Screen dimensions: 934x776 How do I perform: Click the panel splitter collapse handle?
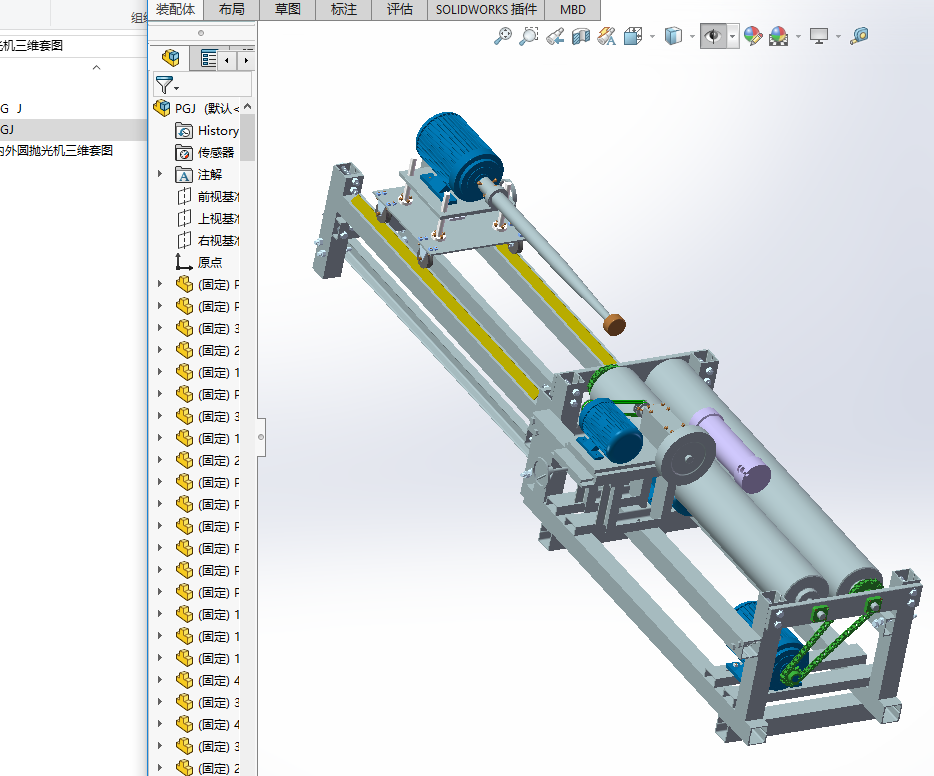click(x=261, y=436)
